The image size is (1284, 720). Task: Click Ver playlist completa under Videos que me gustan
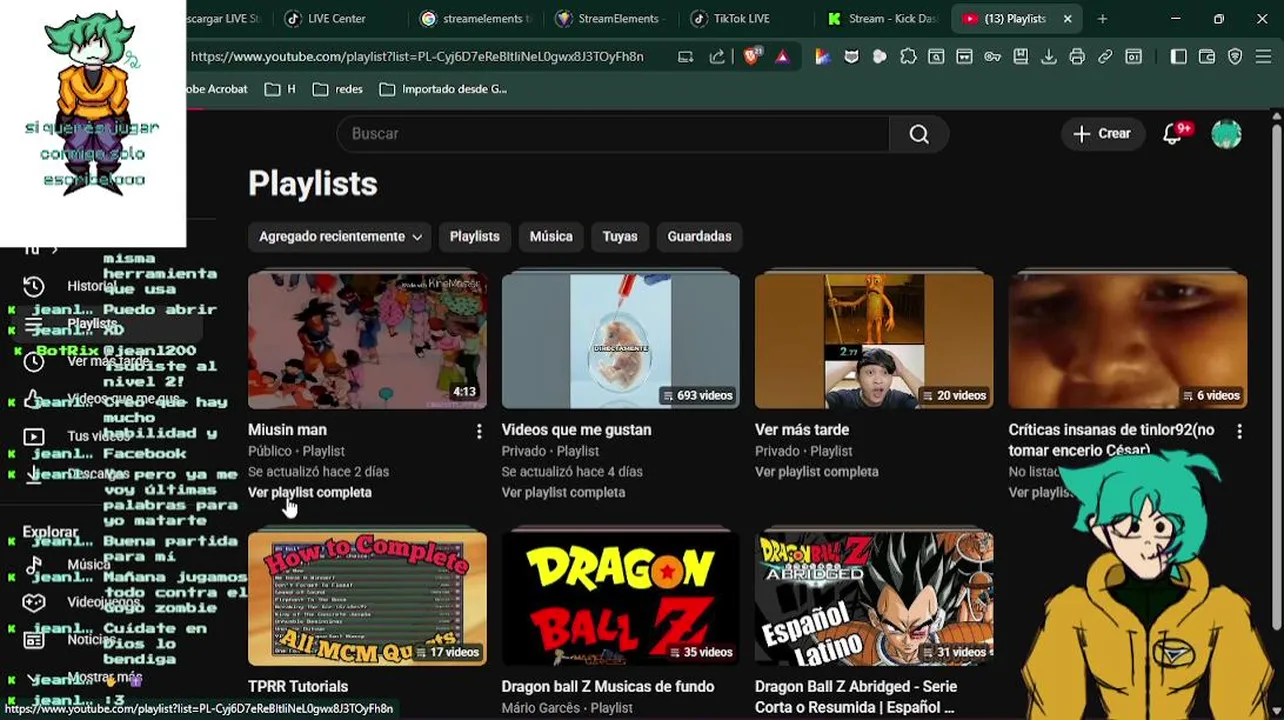pos(563,492)
